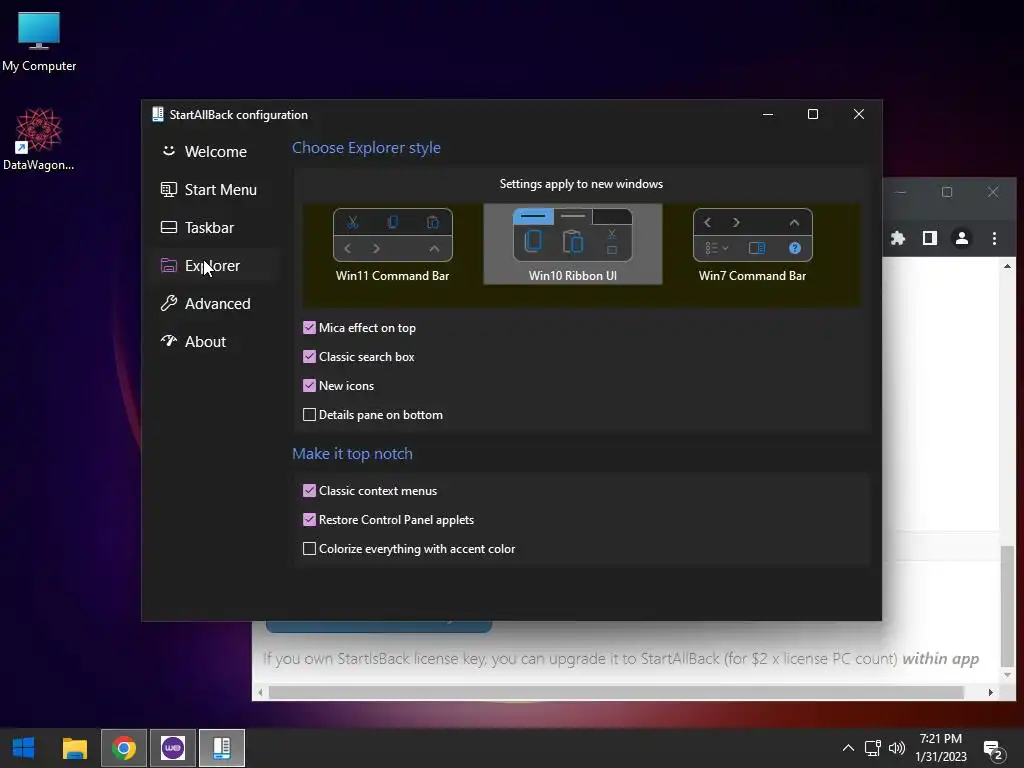
Task: Toggle Restore Control Panel applets
Action: (x=310, y=520)
